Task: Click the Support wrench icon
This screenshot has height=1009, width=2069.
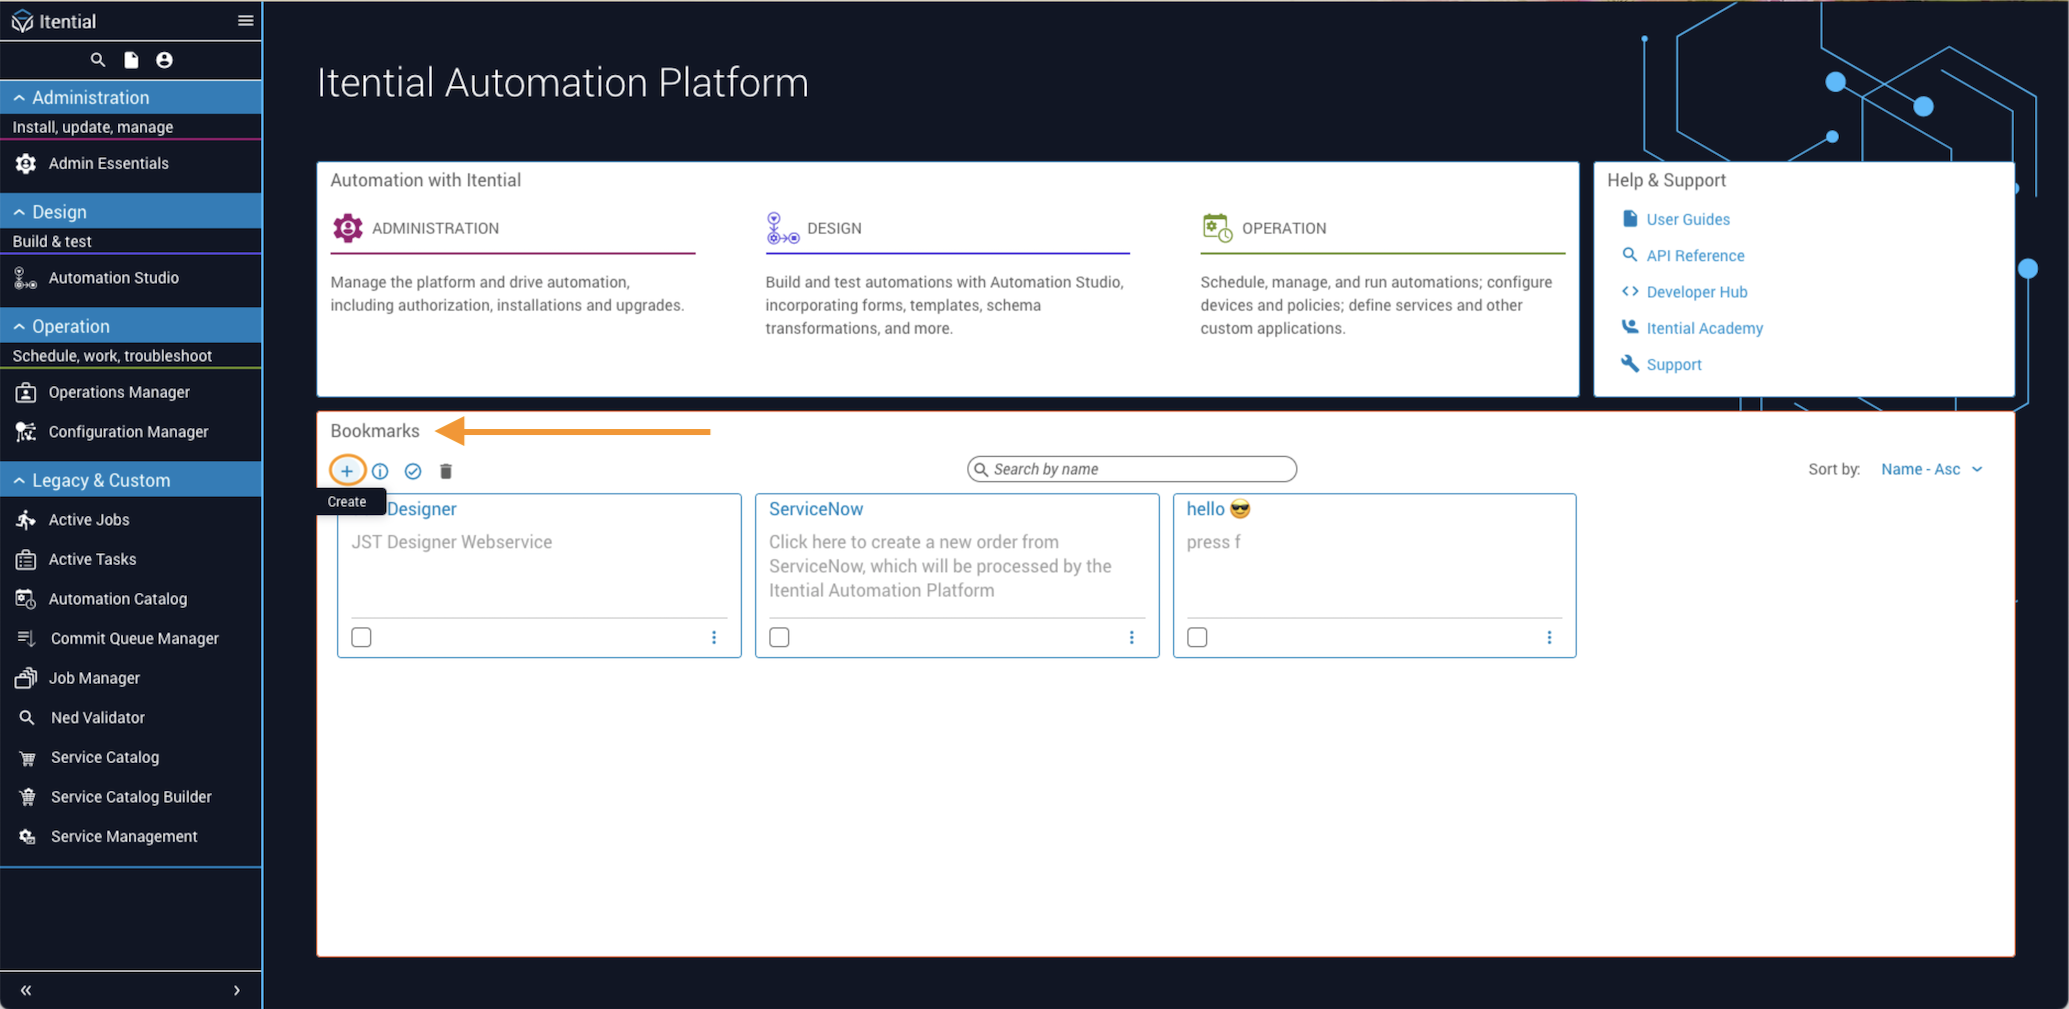Action: click(1630, 364)
